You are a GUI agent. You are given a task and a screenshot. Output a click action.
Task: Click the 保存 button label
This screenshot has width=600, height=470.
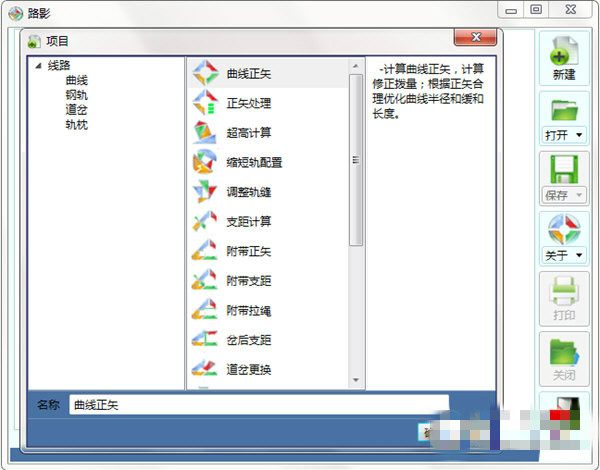[x=556, y=195]
